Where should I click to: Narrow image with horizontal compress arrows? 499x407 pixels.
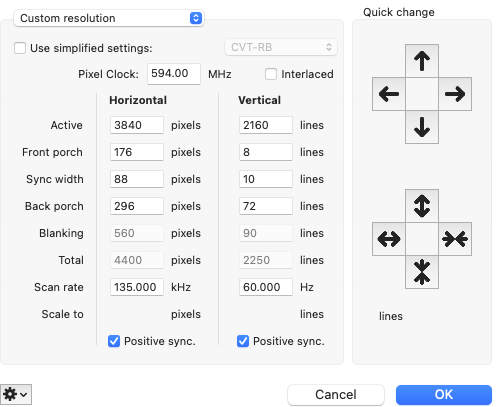[455, 239]
